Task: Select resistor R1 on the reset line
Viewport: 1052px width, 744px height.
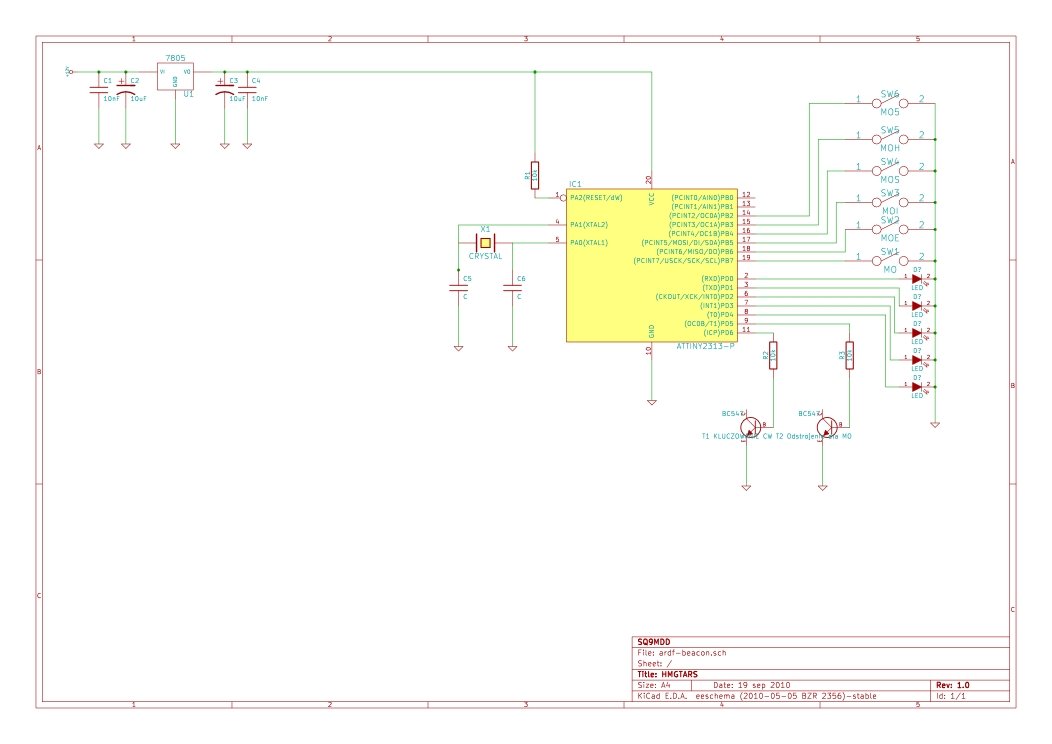Action: [535, 174]
